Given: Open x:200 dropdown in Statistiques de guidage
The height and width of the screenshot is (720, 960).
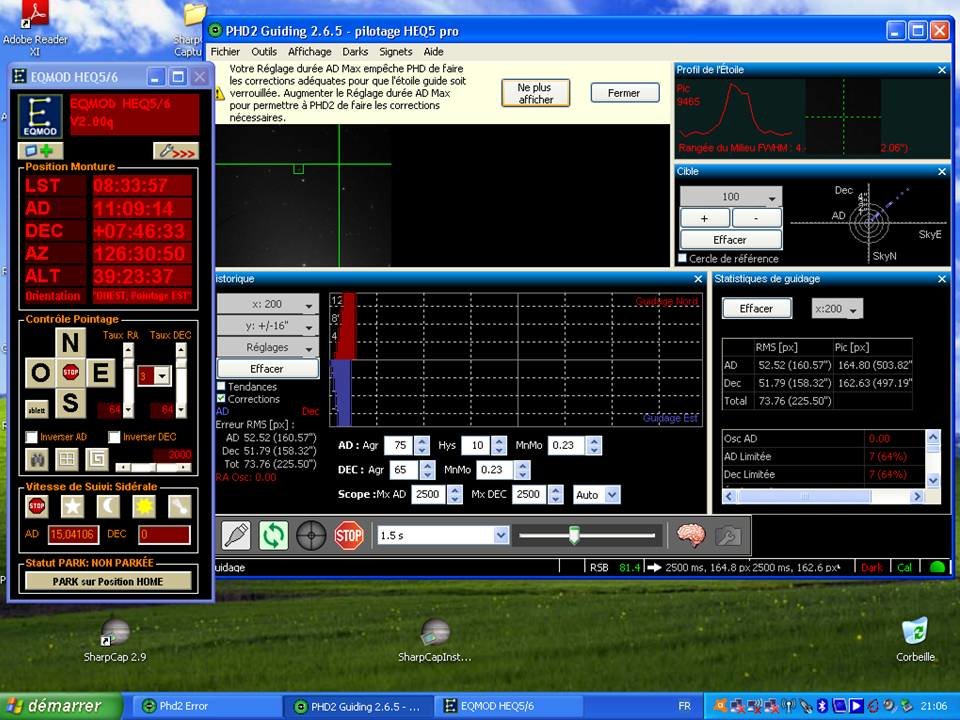Looking at the screenshot, I should tap(837, 309).
